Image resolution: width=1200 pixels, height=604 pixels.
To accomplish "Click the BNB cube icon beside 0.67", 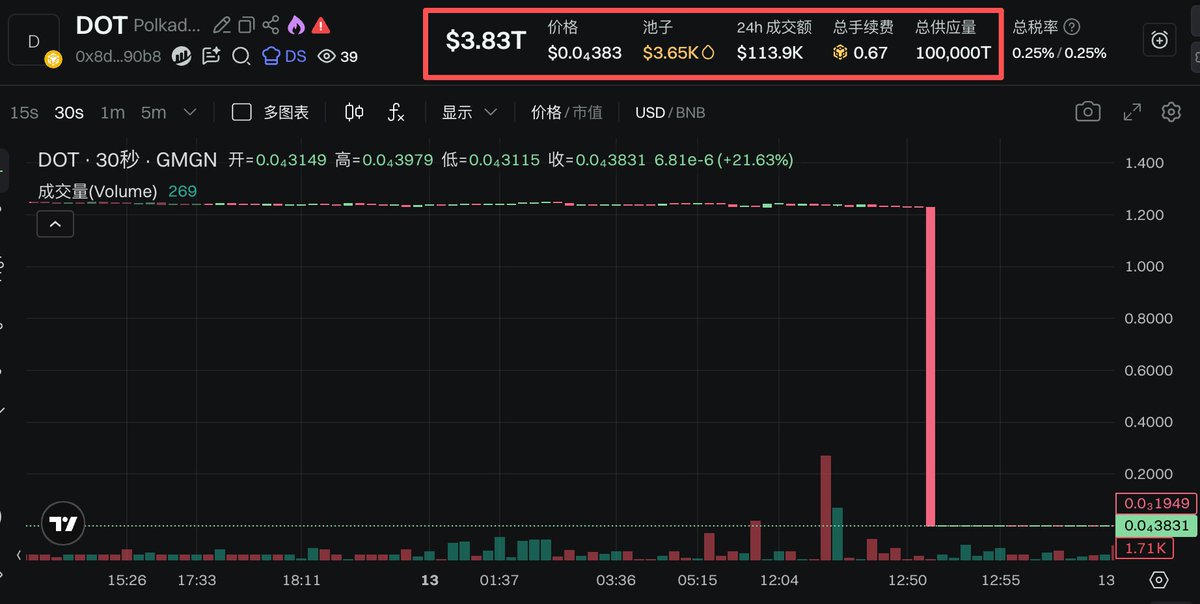I will [x=841, y=52].
